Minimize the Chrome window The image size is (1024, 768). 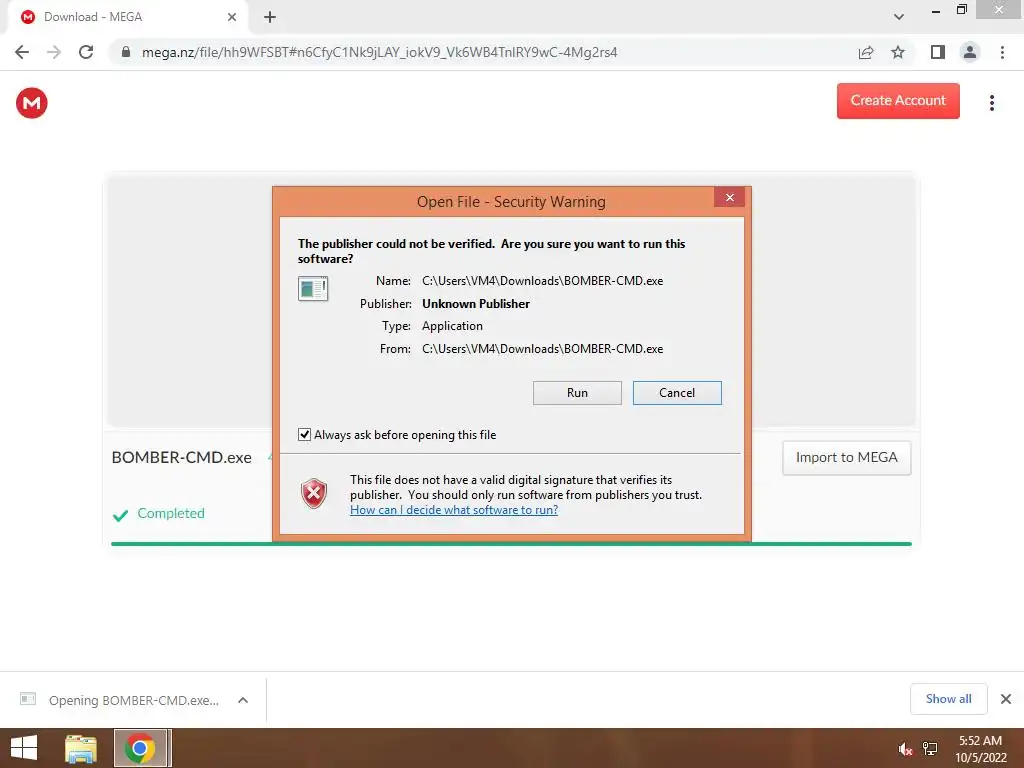coord(936,10)
